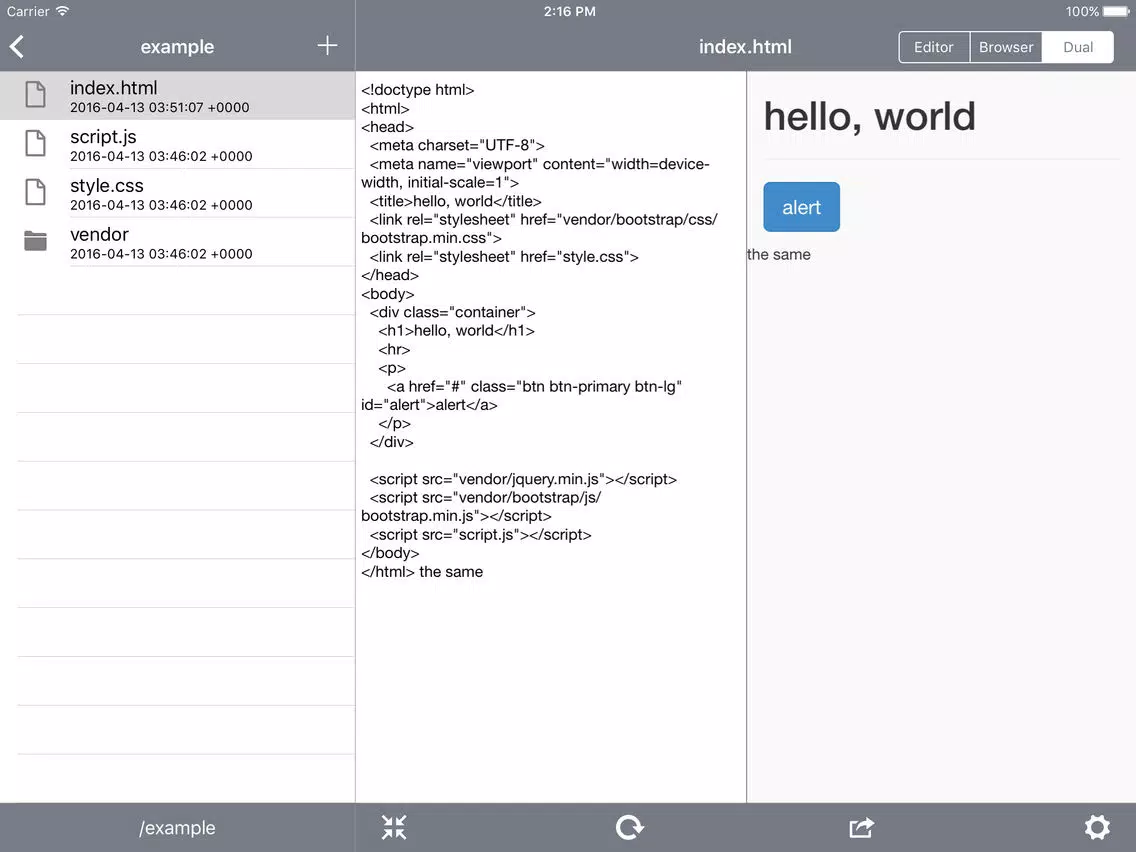Click the </head> closing tag line
The image size is (1136, 852).
[390, 275]
